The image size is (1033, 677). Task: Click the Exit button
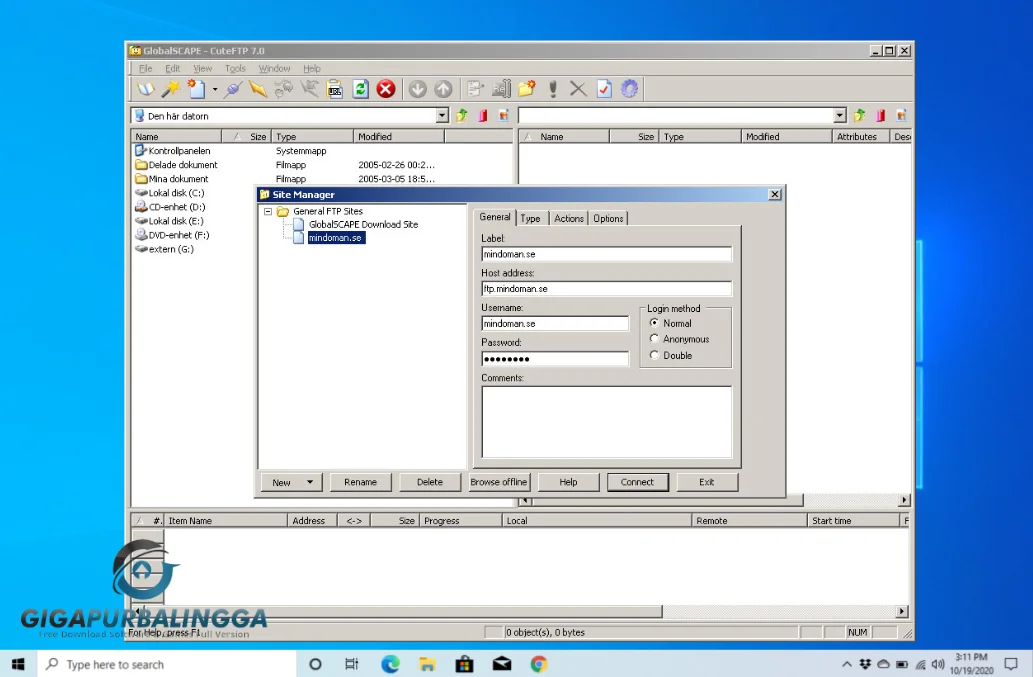pos(706,482)
